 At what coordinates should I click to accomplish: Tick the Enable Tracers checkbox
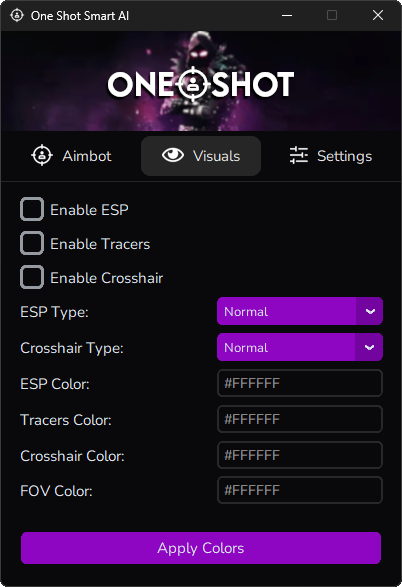(32, 243)
